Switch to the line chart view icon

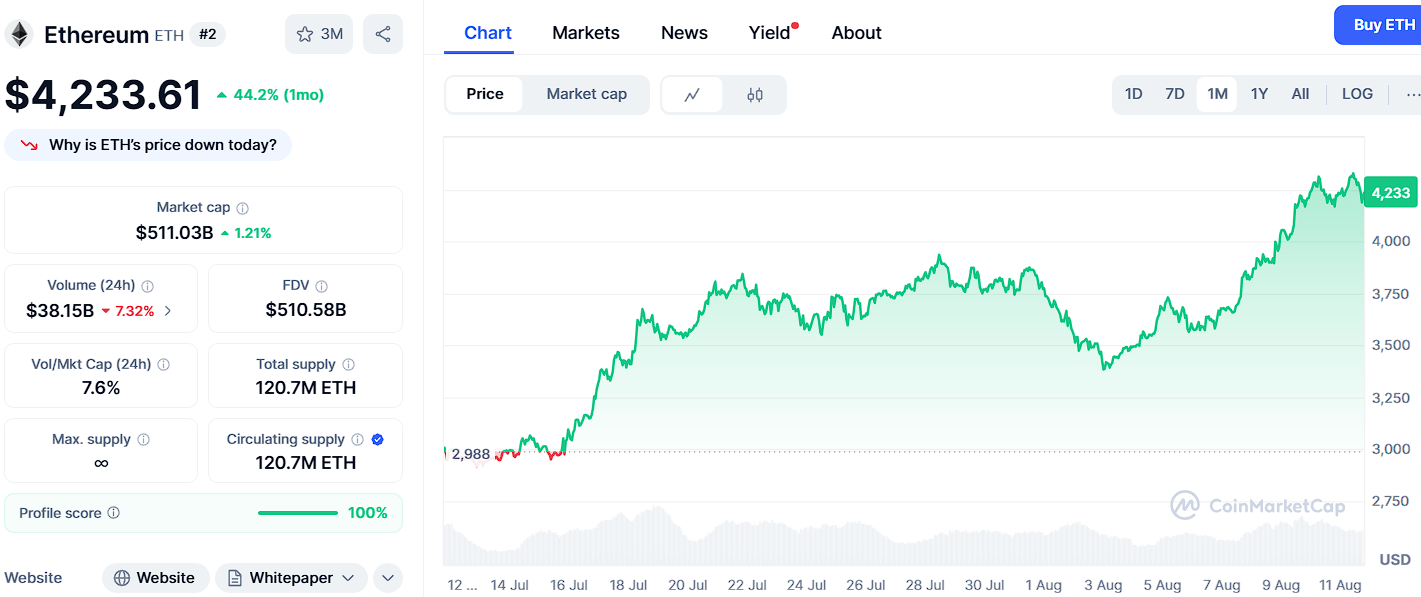pos(692,95)
